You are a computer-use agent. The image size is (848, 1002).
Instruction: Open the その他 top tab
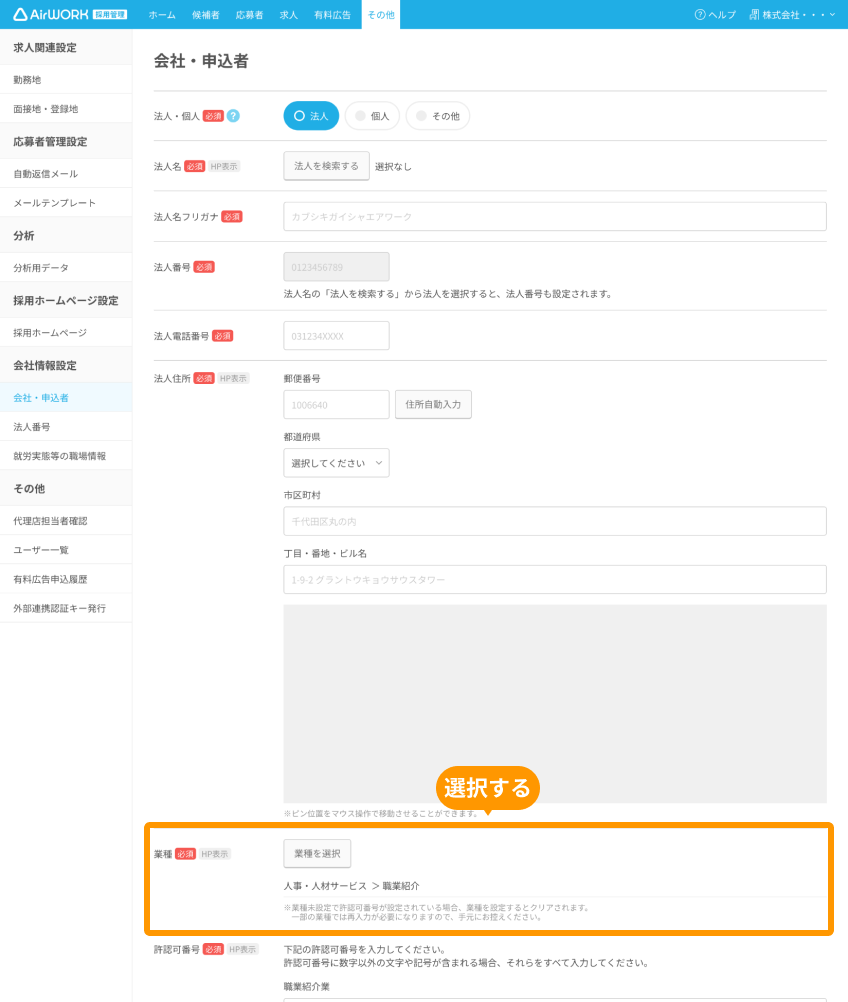click(381, 15)
